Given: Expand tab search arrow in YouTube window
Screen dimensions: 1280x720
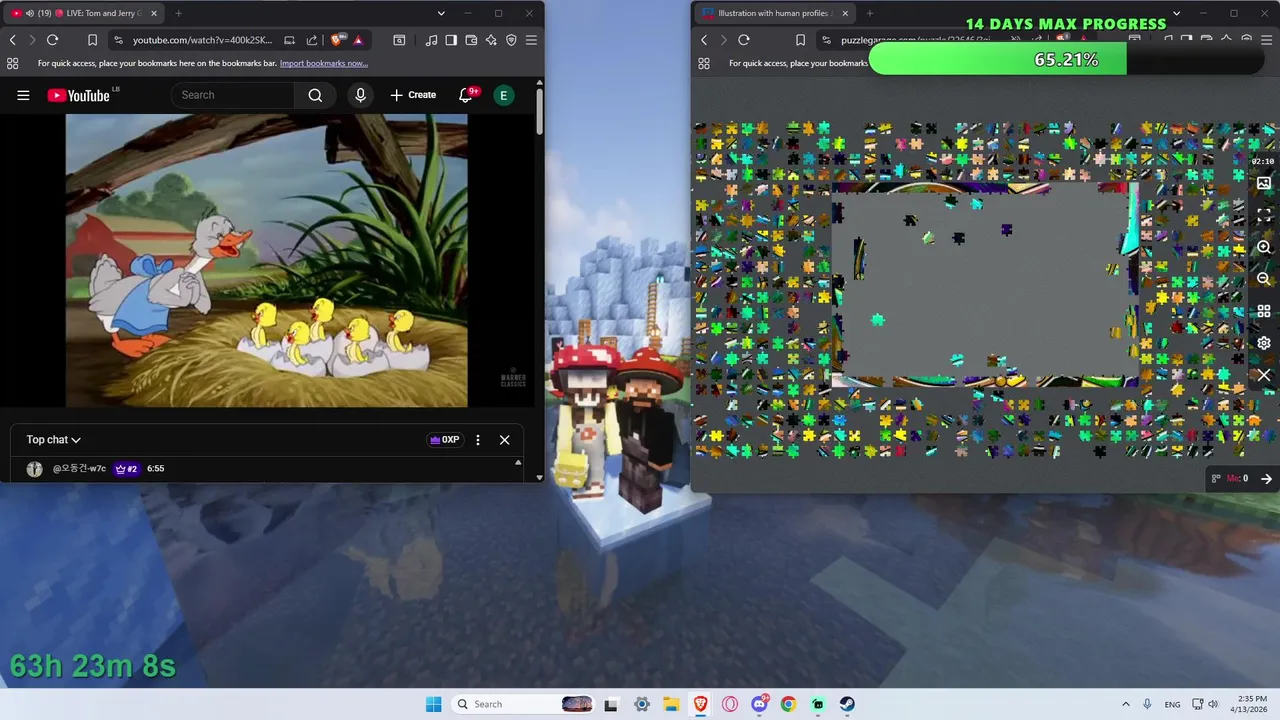Looking at the screenshot, I should tap(441, 13).
